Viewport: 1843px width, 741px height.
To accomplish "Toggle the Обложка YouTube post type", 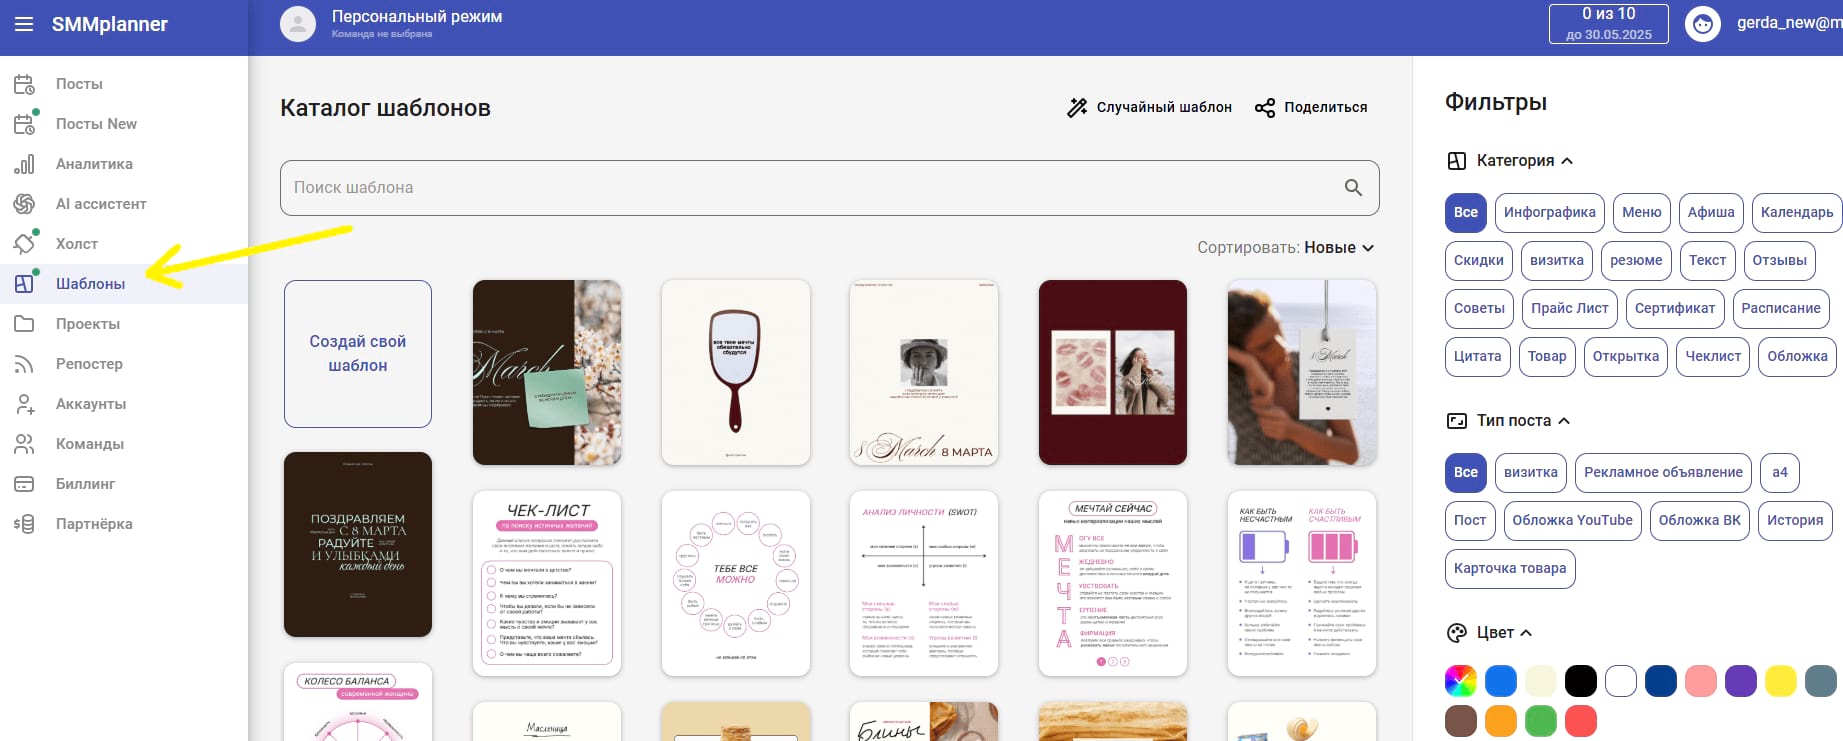I will (x=1572, y=520).
